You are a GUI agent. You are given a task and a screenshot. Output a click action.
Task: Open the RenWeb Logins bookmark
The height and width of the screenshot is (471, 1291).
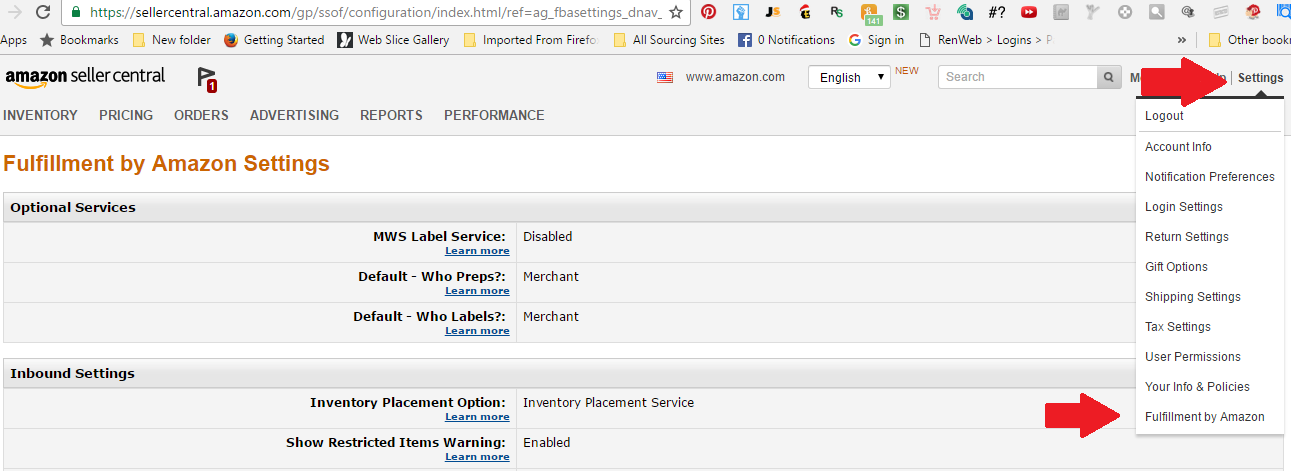pos(985,40)
